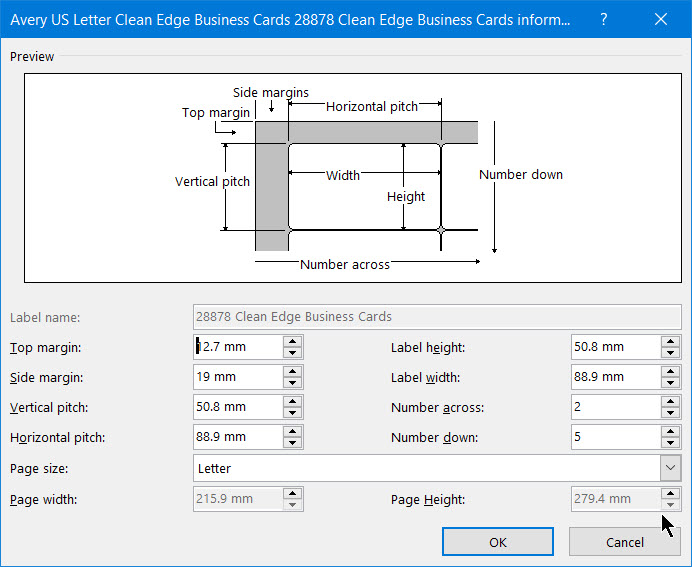Decrease the Number down value
This screenshot has height=567, width=692.
point(670,442)
